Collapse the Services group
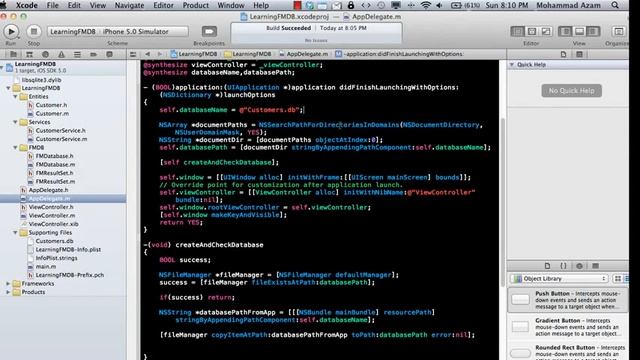This screenshot has height=360, width=640. pyautogui.click(x=16, y=122)
